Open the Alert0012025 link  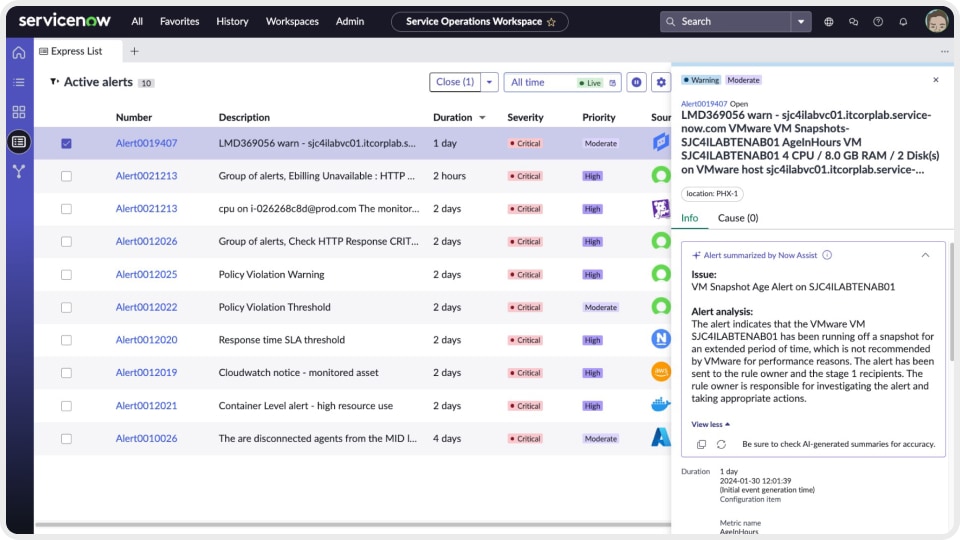146,274
